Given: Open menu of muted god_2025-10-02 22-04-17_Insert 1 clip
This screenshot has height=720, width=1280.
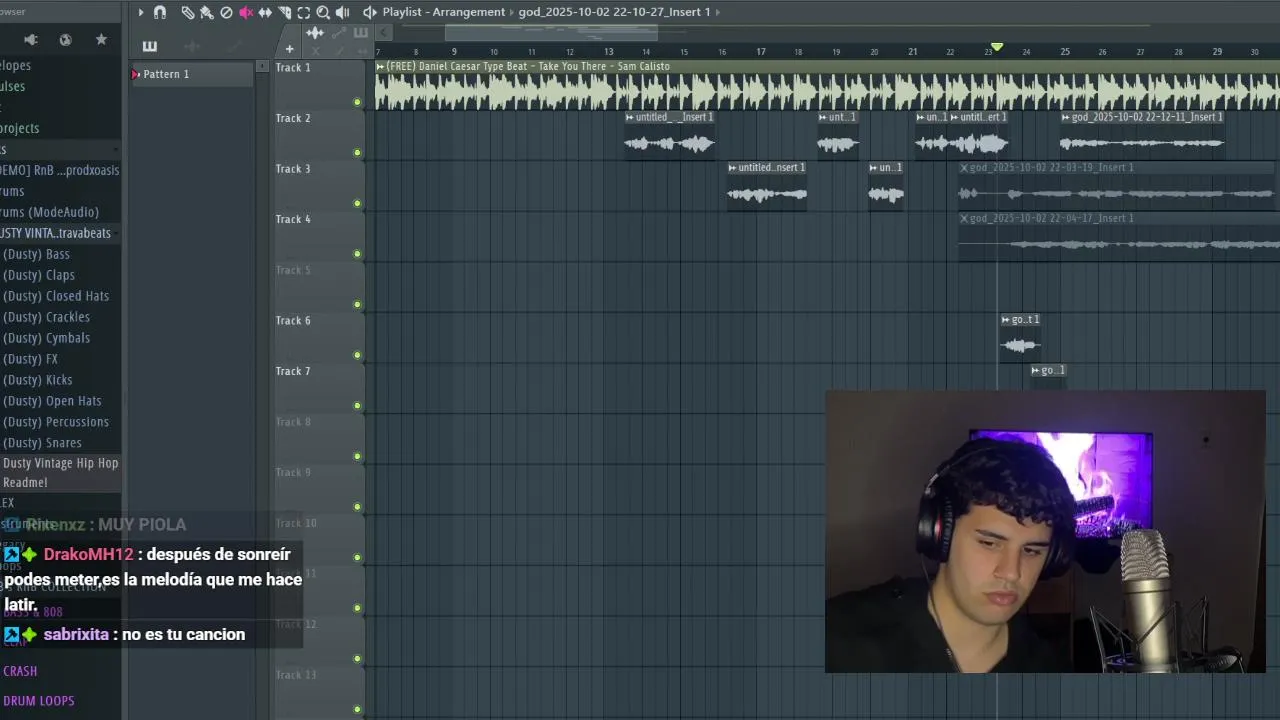Looking at the screenshot, I should (x=964, y=218).
